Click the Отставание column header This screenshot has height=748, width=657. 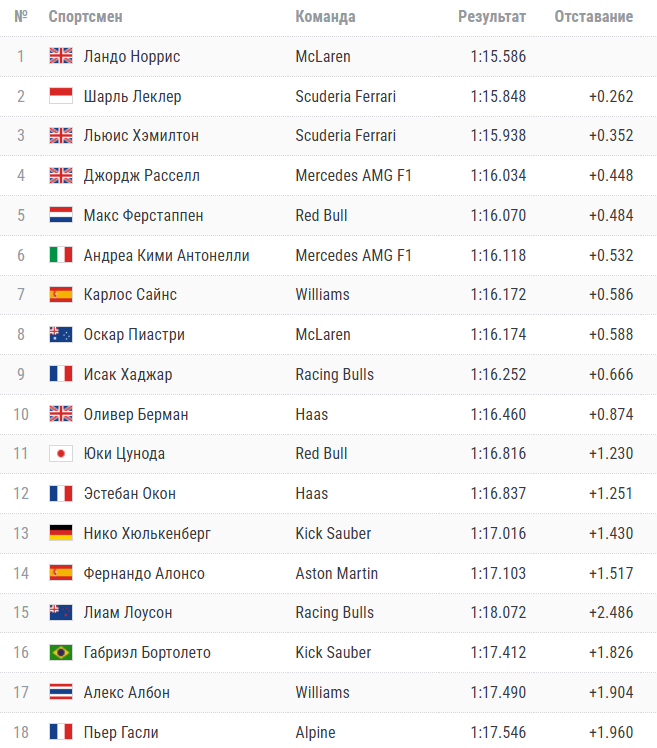[594, 17]
